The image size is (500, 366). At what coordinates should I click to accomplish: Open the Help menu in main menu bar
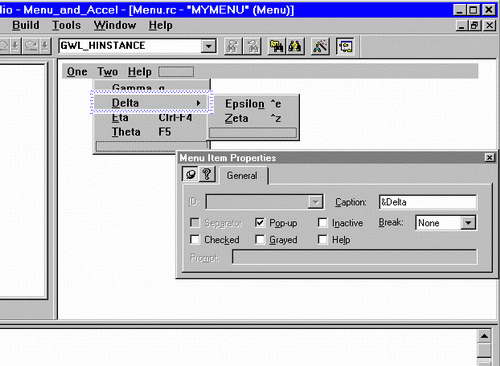click(160, 25)
